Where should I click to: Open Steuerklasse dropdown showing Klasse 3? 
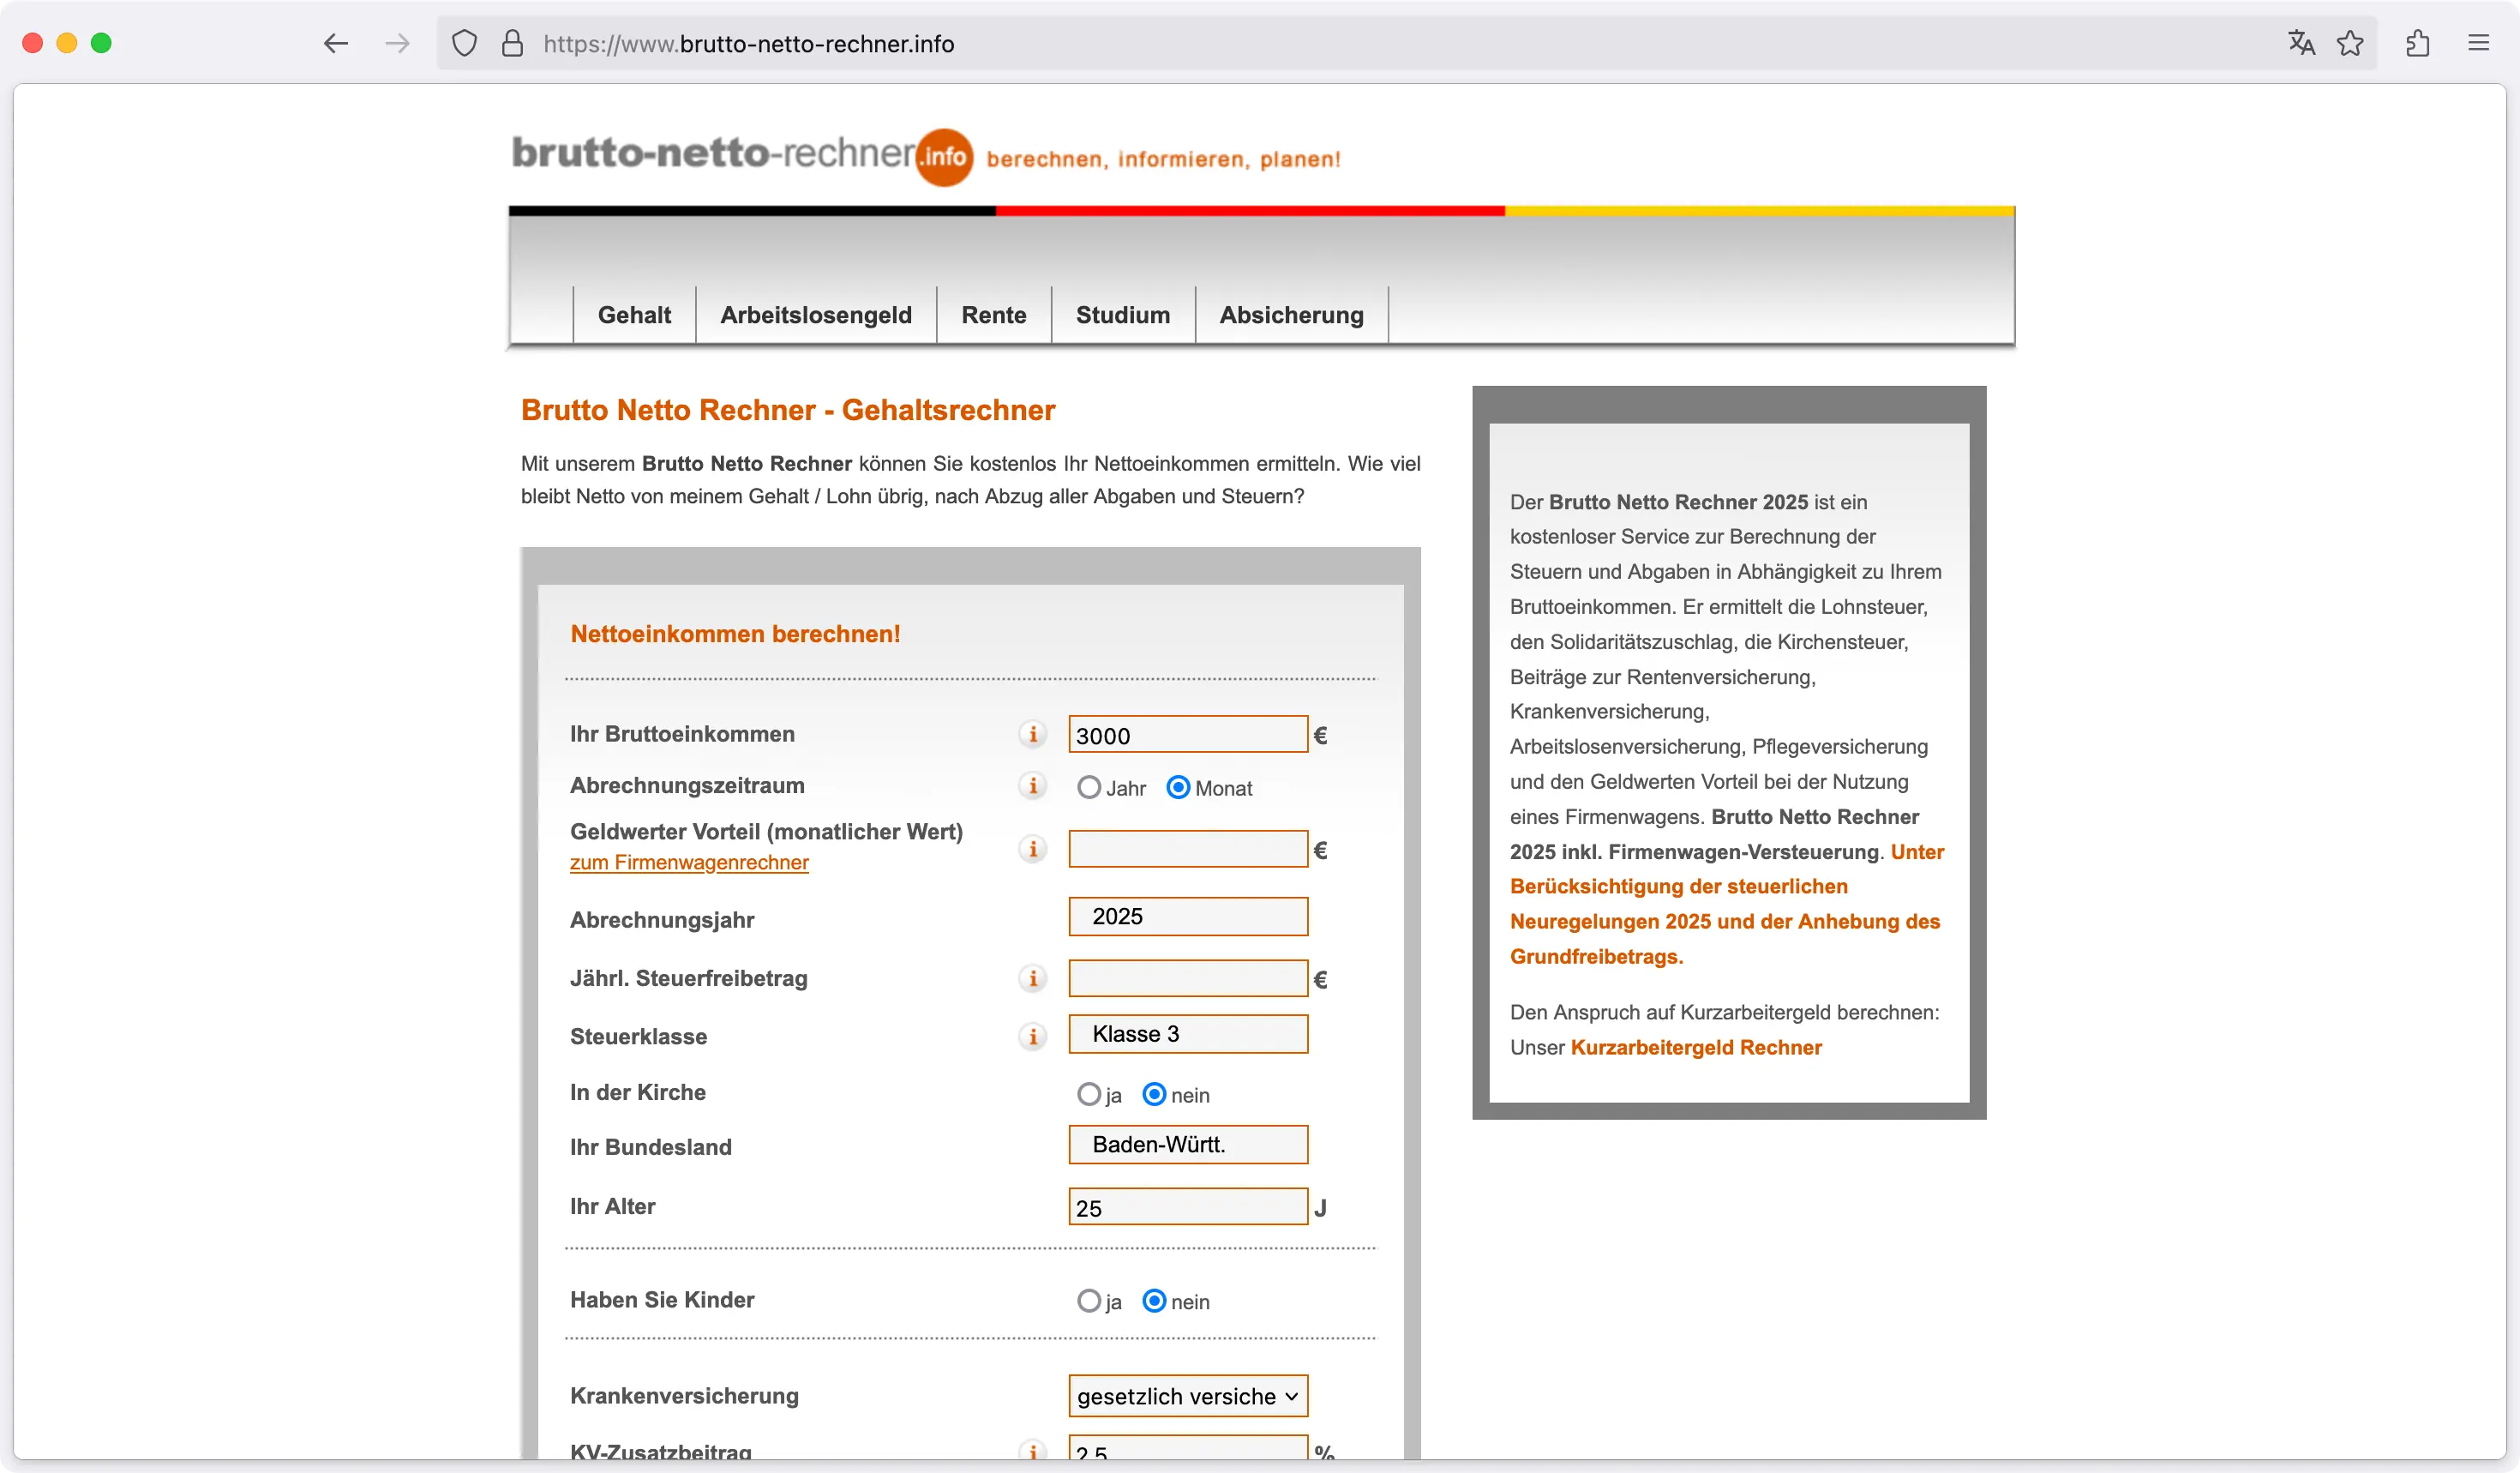coord(1187,1034)
